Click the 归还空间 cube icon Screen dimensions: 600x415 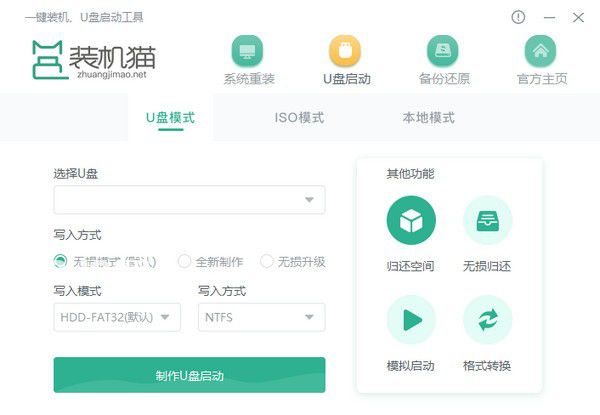(x=411, y=220)
